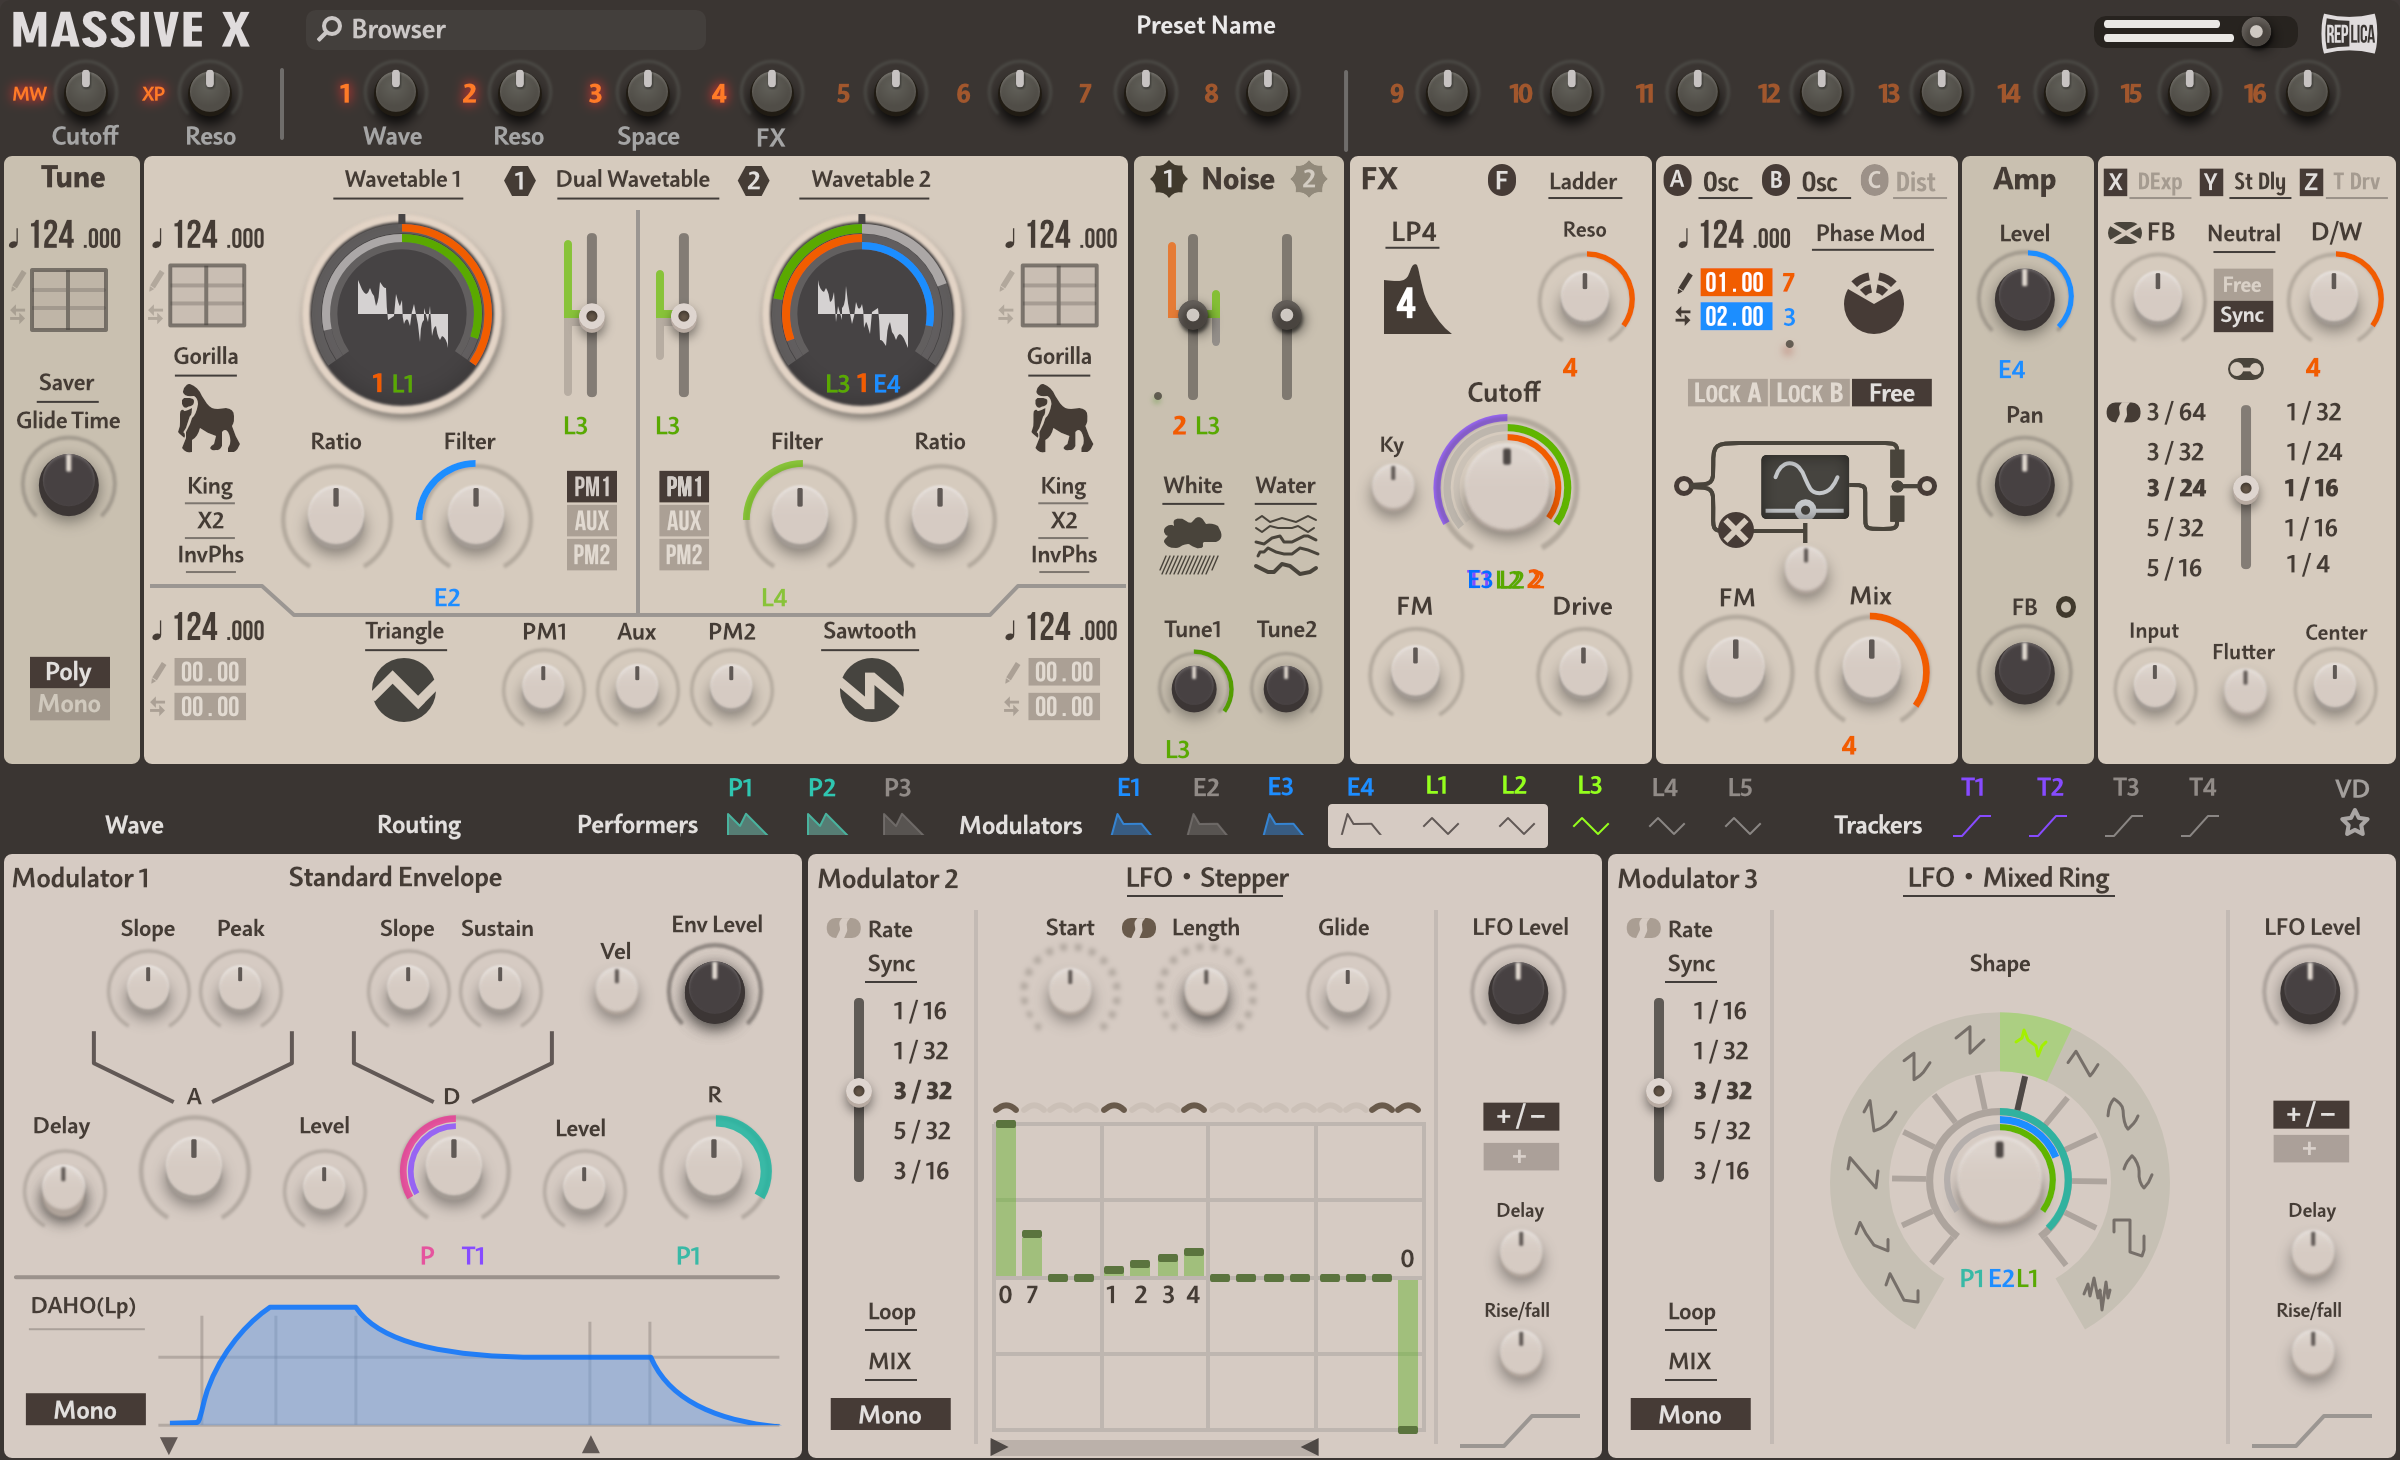Click the Replica logo icon

2348,34
